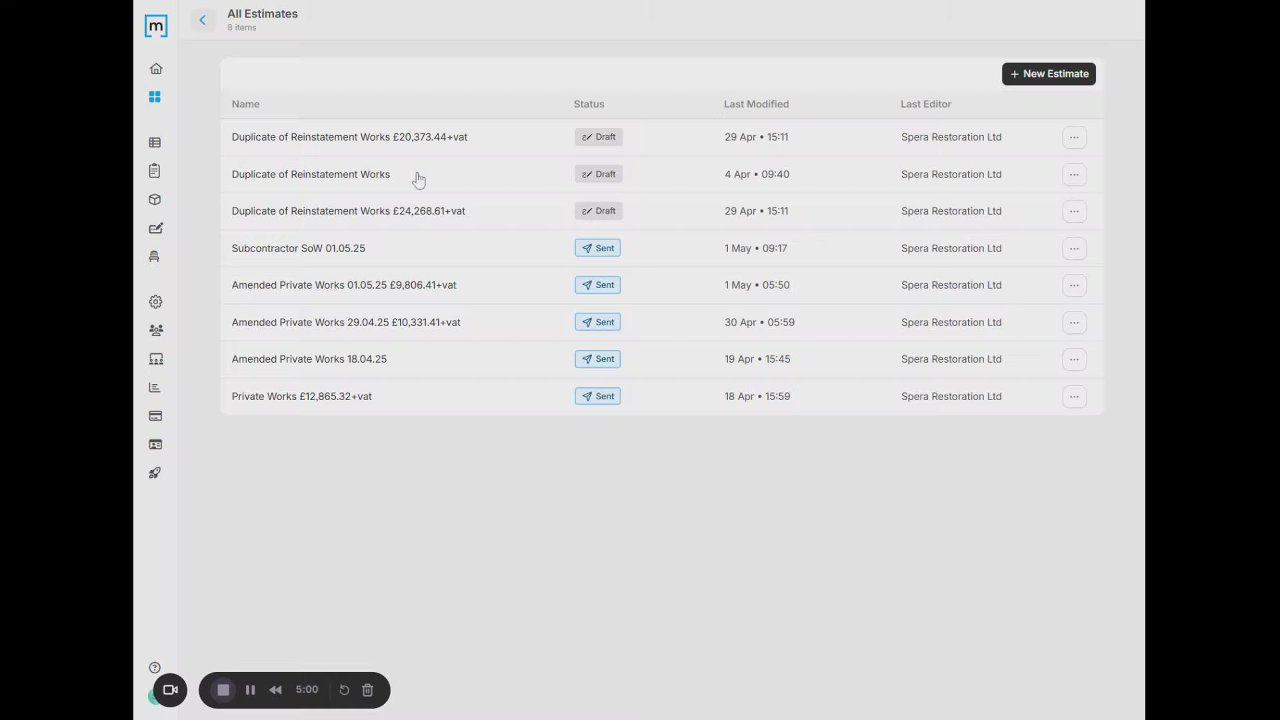Pause the screen recording

tap(250, 690)
